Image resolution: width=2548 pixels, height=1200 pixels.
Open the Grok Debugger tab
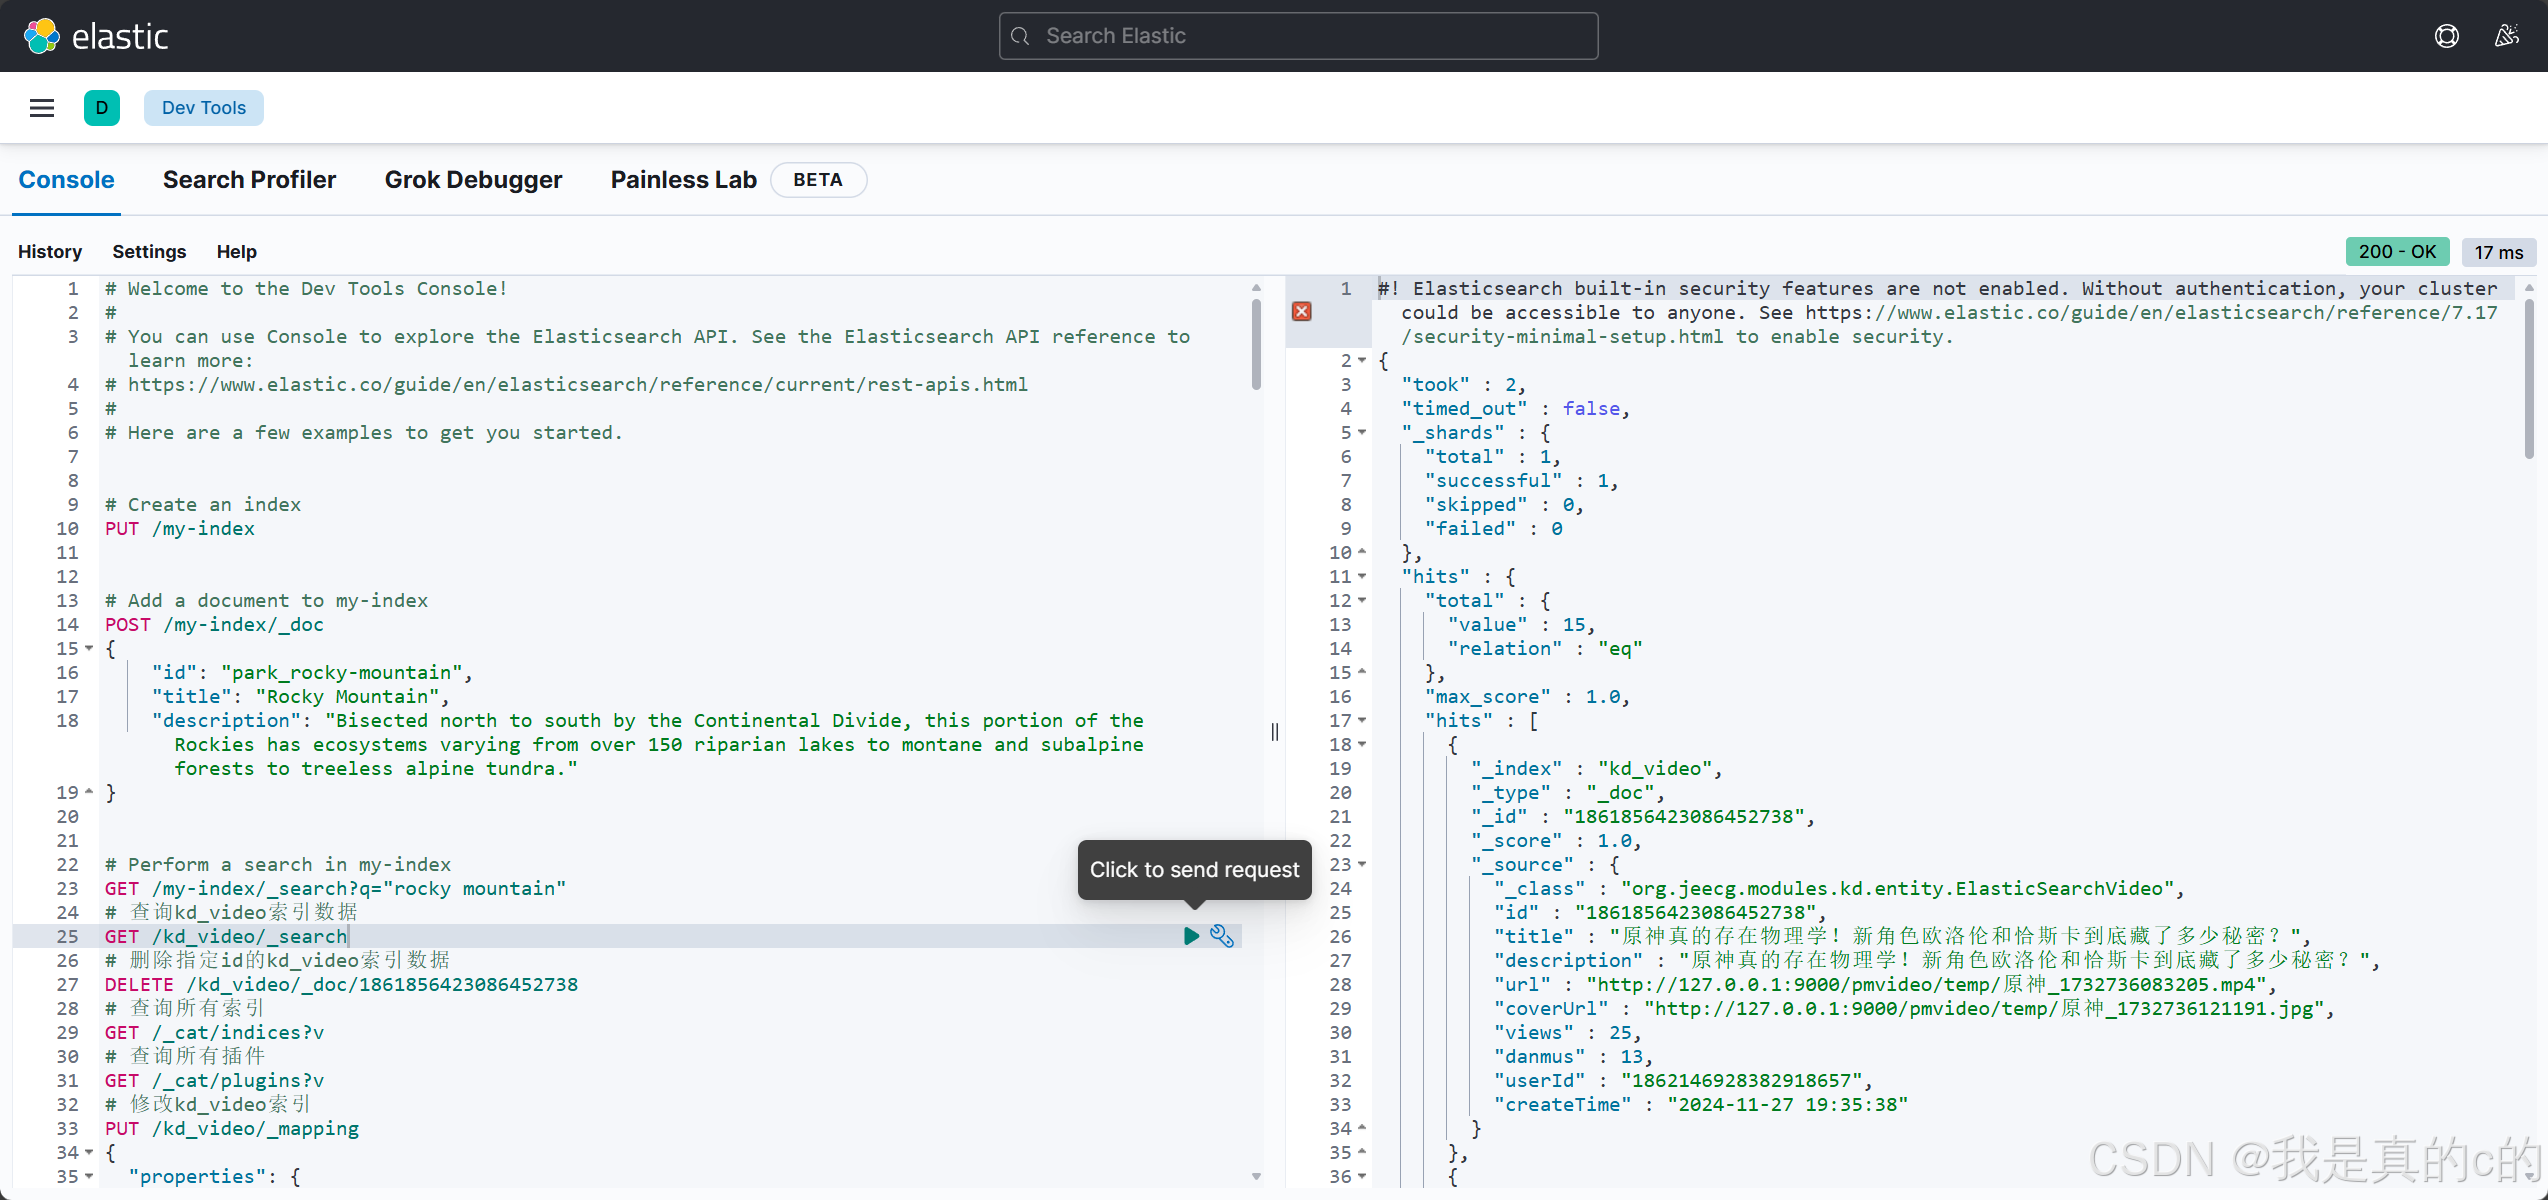point(474,180)
